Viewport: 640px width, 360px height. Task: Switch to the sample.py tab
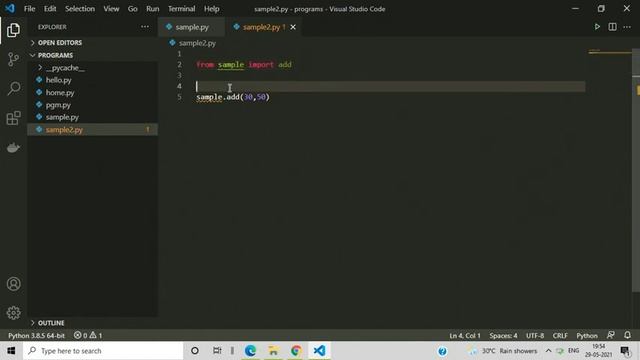191,27
